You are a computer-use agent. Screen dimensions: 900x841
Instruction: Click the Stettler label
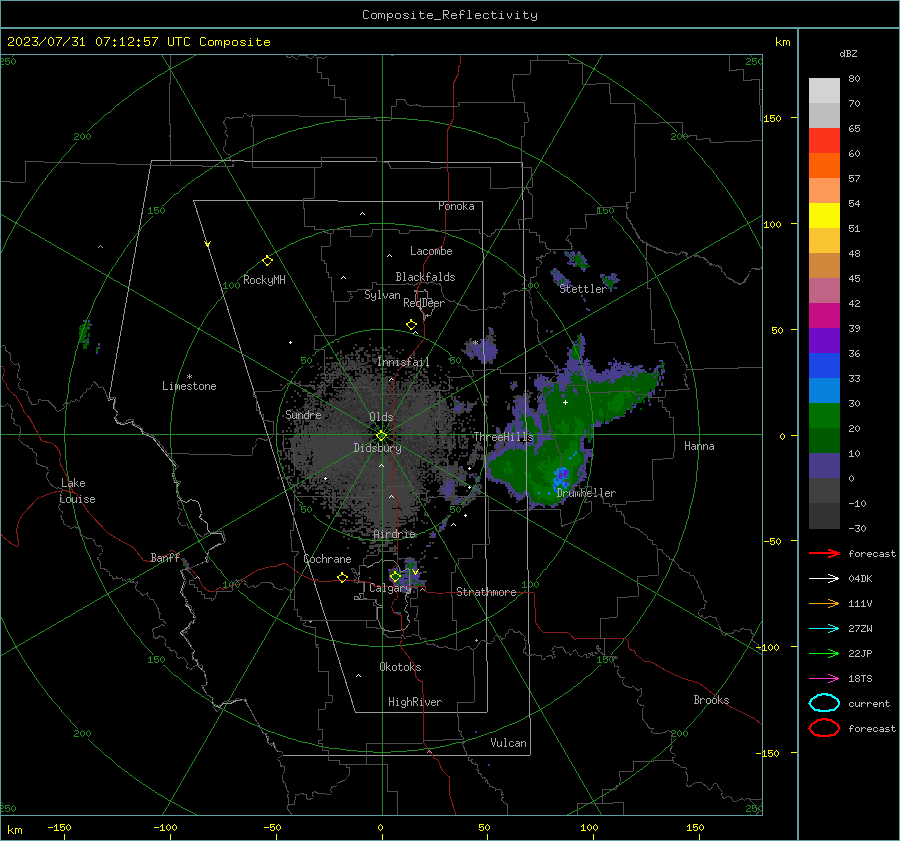583,289
